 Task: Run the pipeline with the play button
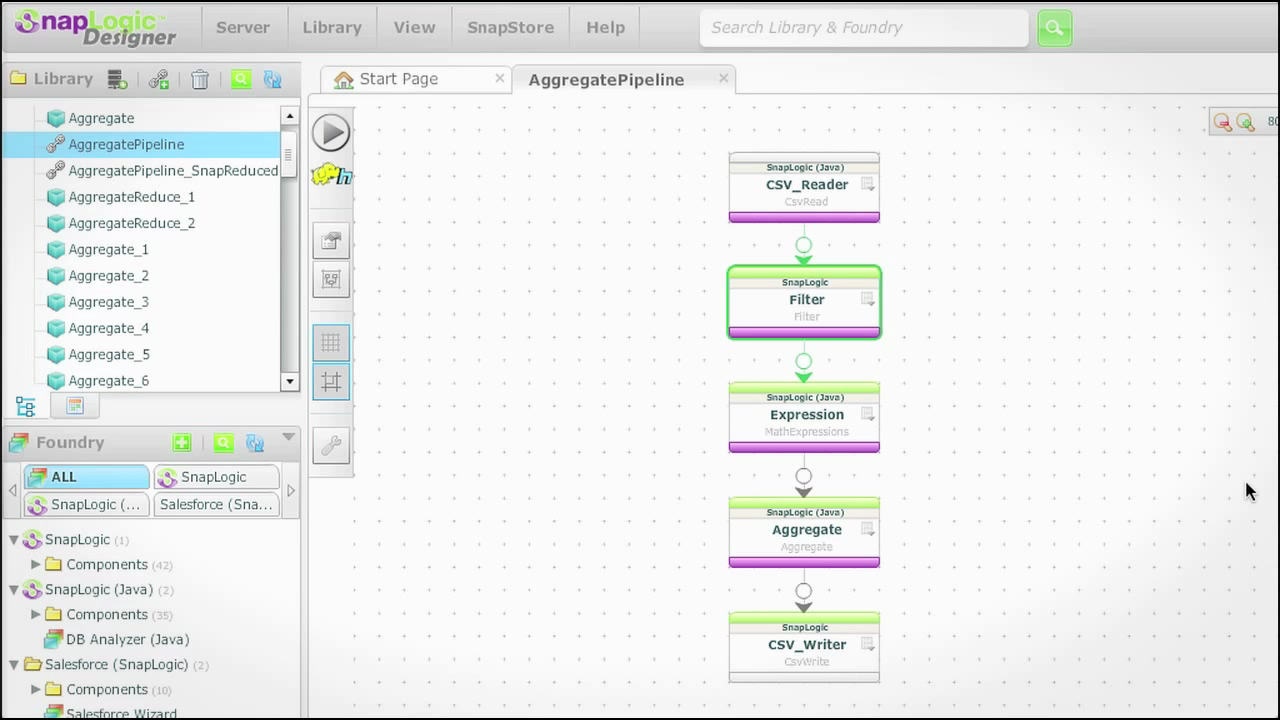click(331, 133)
